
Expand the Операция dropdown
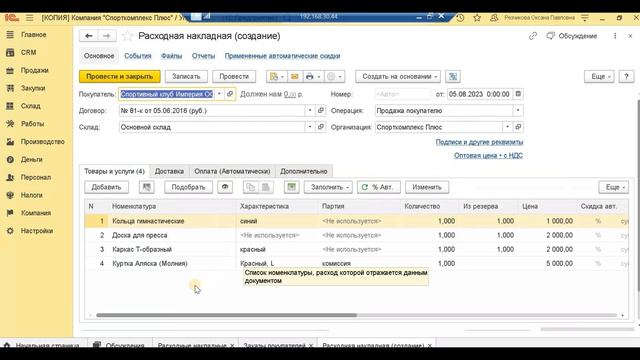518,111
